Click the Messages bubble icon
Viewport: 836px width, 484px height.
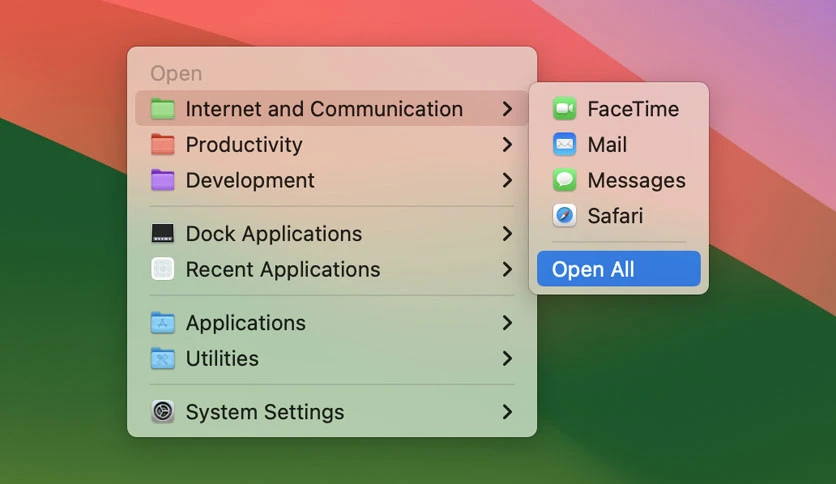click(565, 180)
